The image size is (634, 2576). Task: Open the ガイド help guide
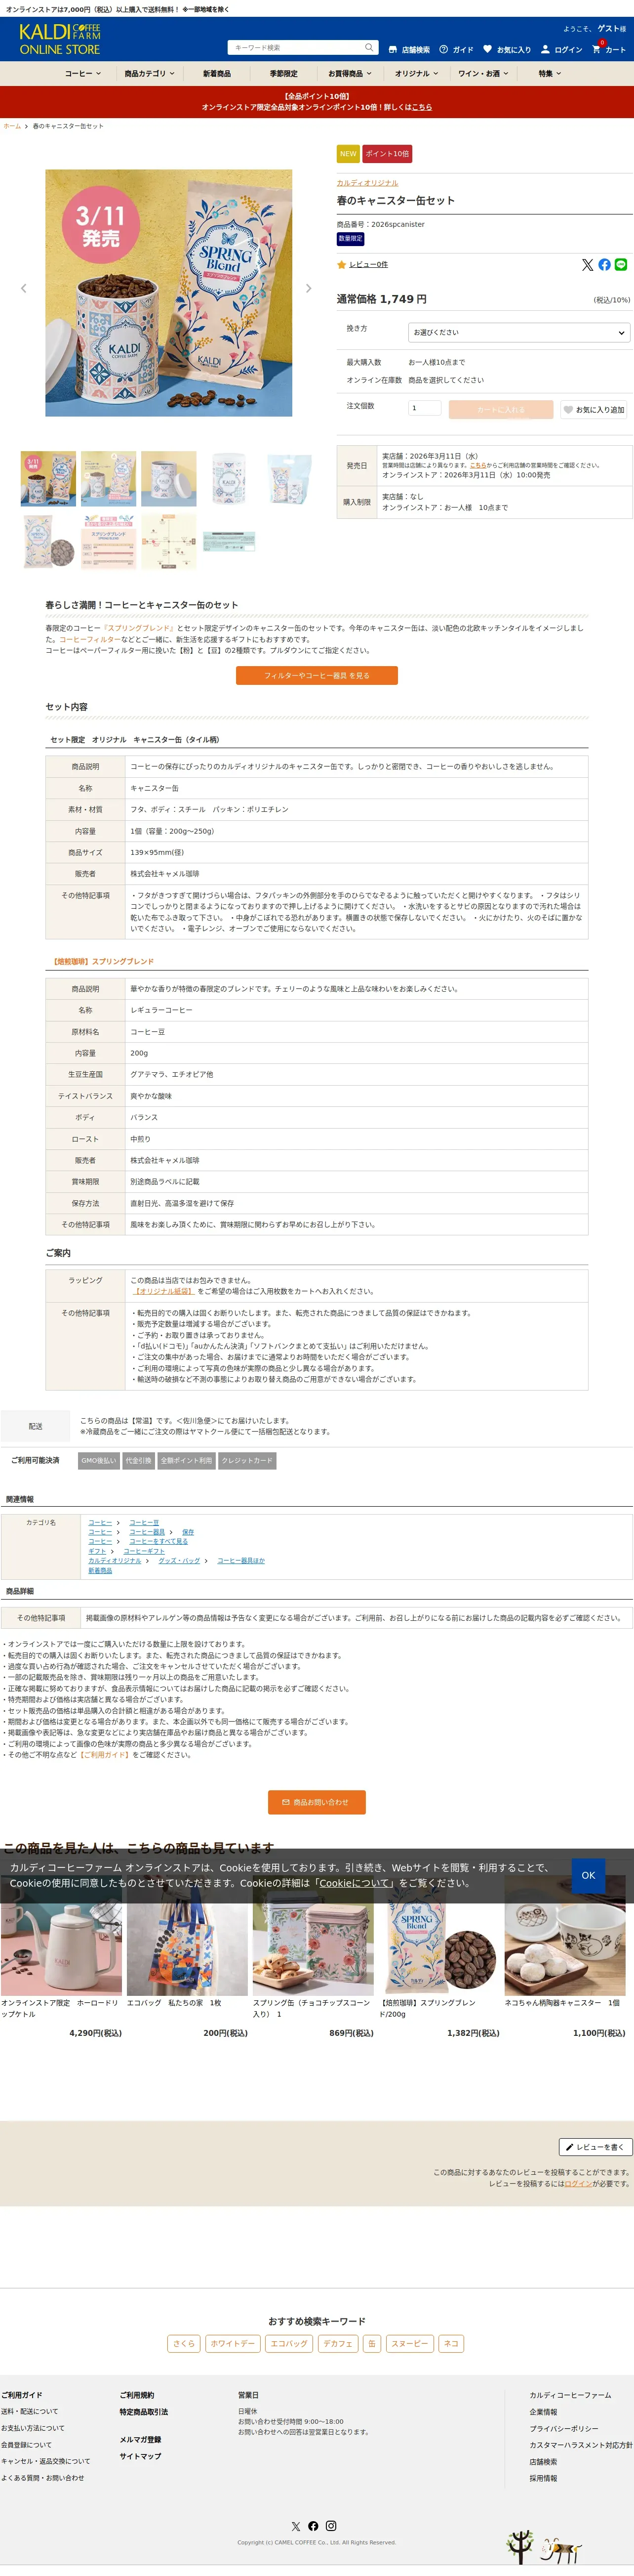tap(456, 49)
